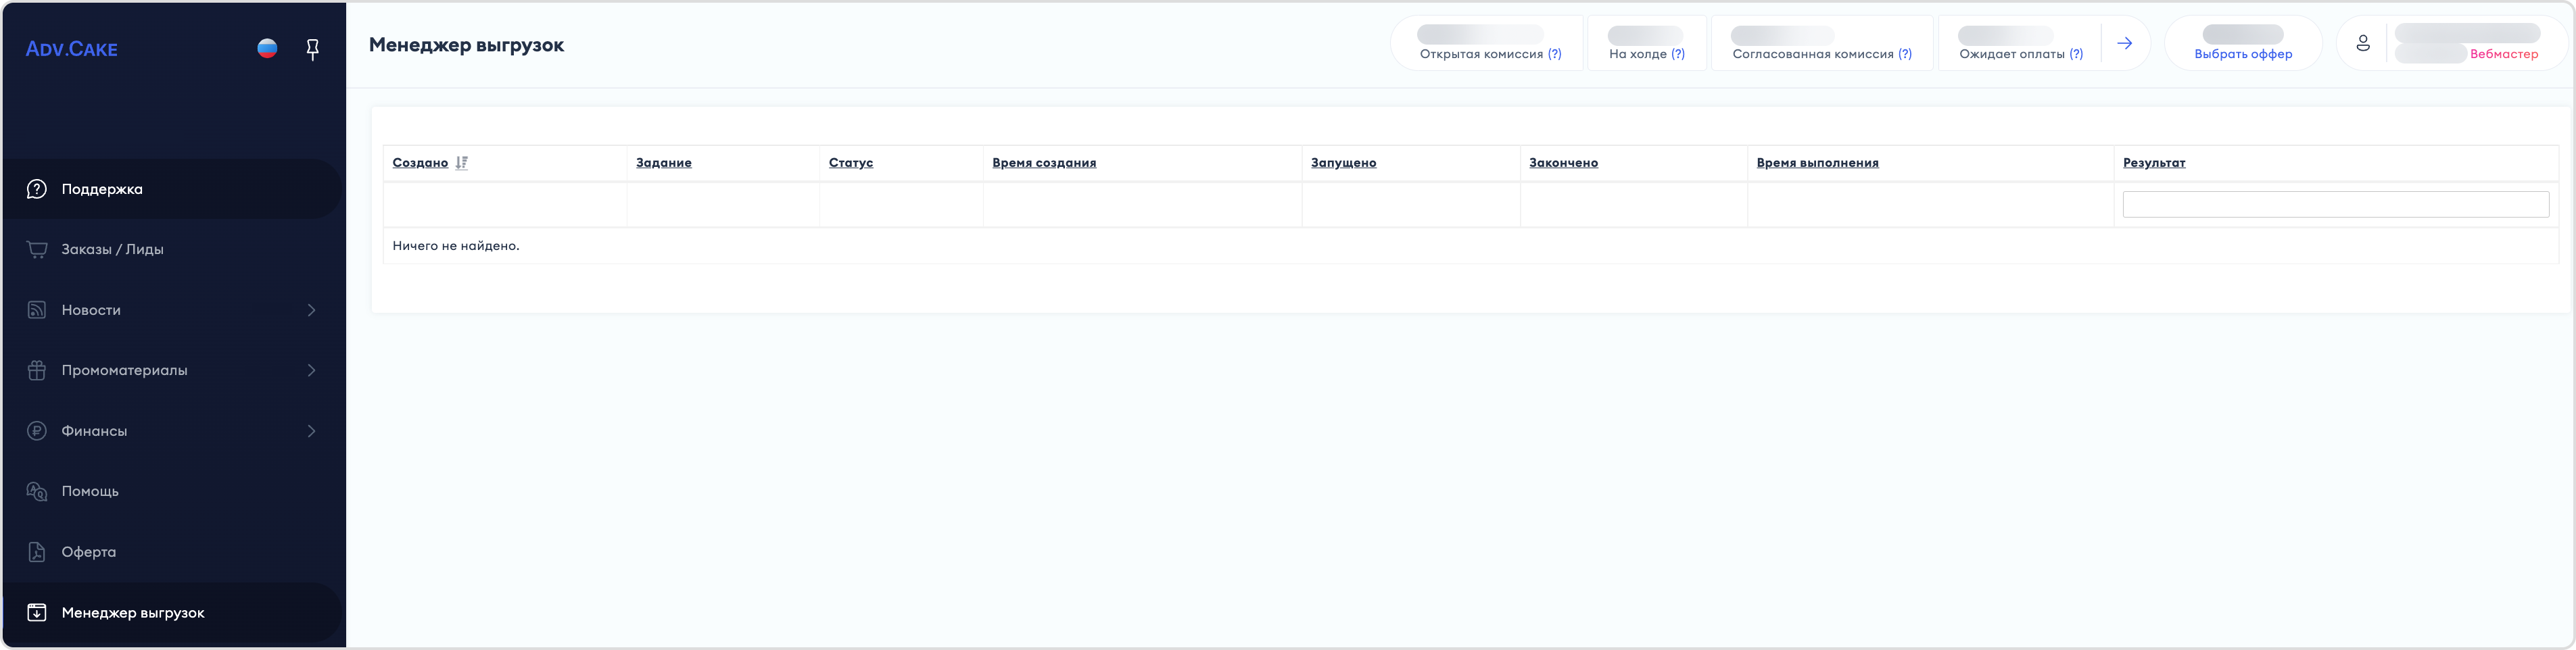Expand the Финансы submenu chevron
This screenshot has width=2576, height=650.
(311, 431)
